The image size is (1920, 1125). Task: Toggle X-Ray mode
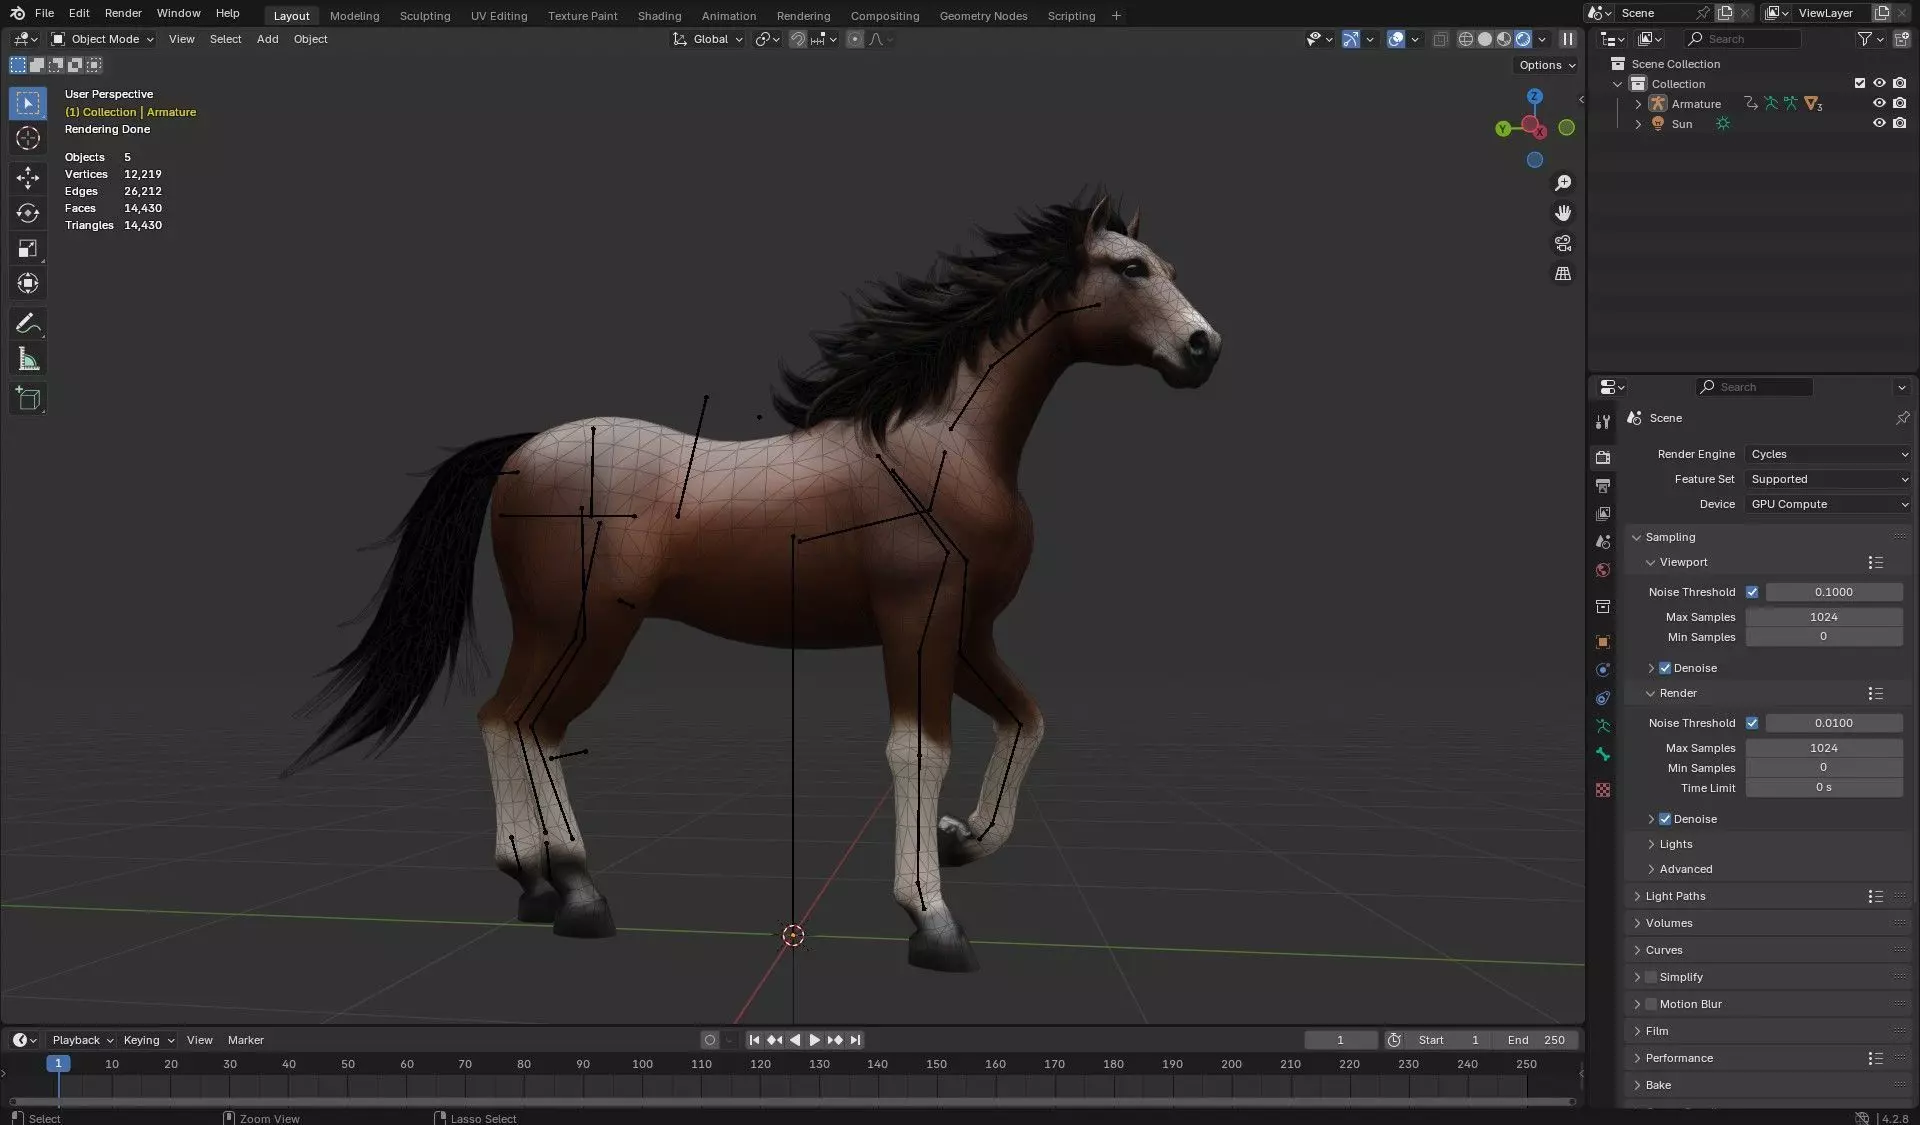(x=1441, y=39)
